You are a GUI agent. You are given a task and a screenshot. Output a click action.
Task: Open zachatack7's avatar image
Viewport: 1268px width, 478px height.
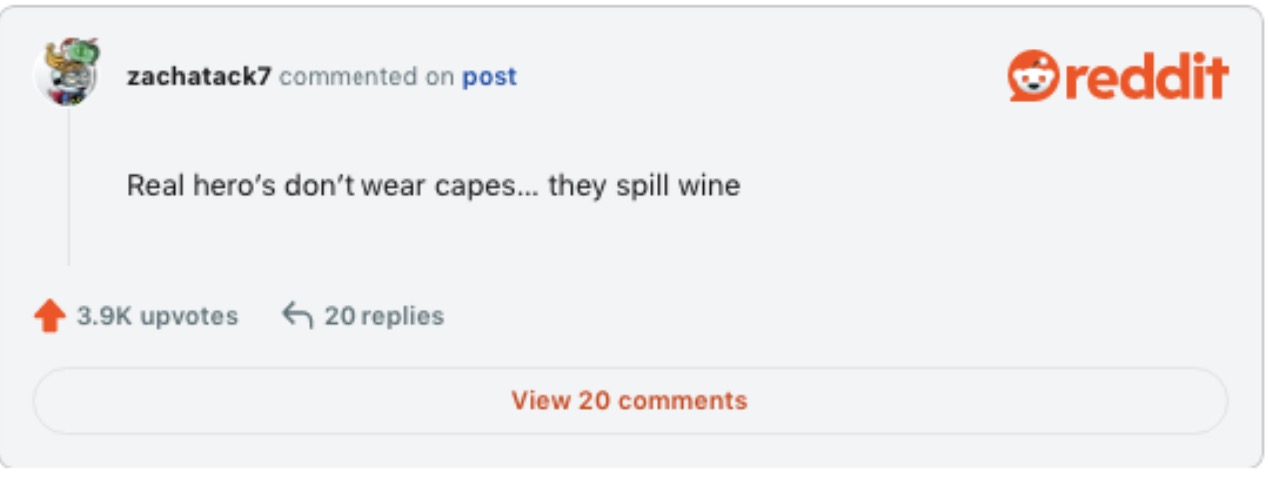[67, 72]
